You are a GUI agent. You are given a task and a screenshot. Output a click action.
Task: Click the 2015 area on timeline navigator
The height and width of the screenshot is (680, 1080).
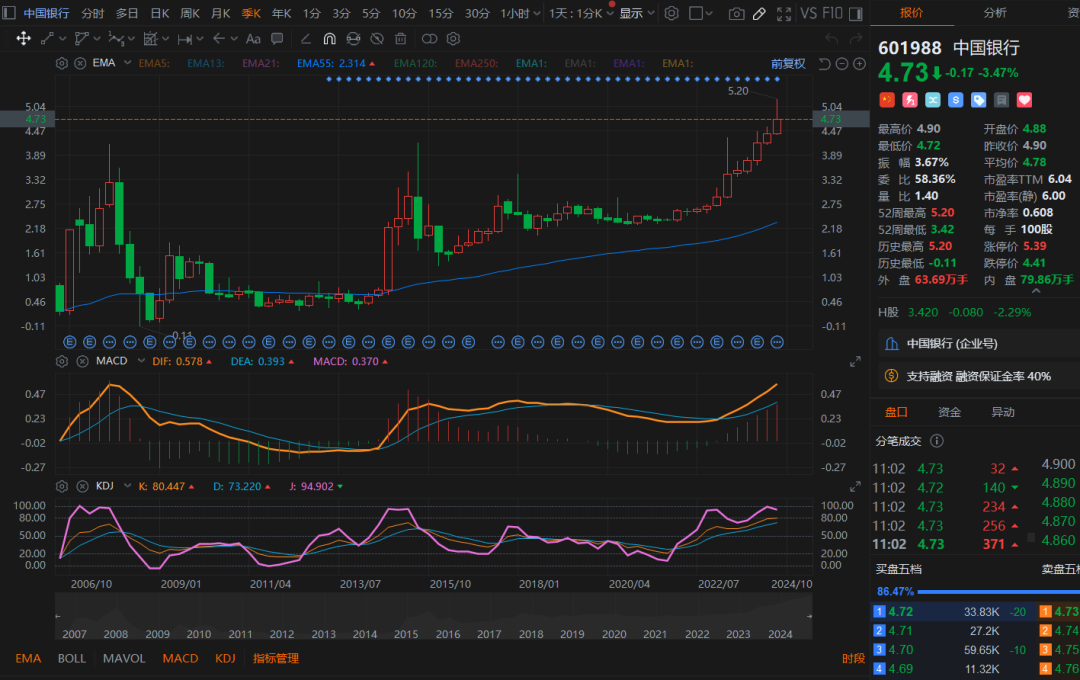[405, 634]
